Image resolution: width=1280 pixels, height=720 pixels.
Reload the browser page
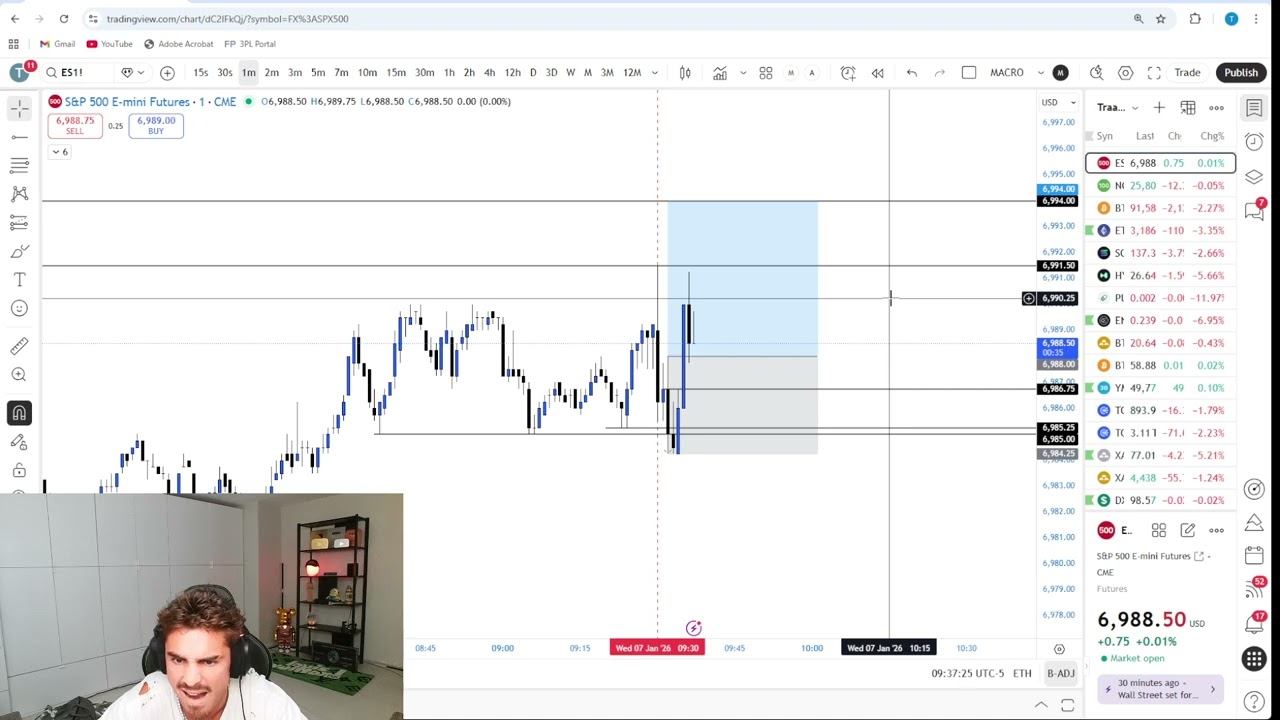64,18
